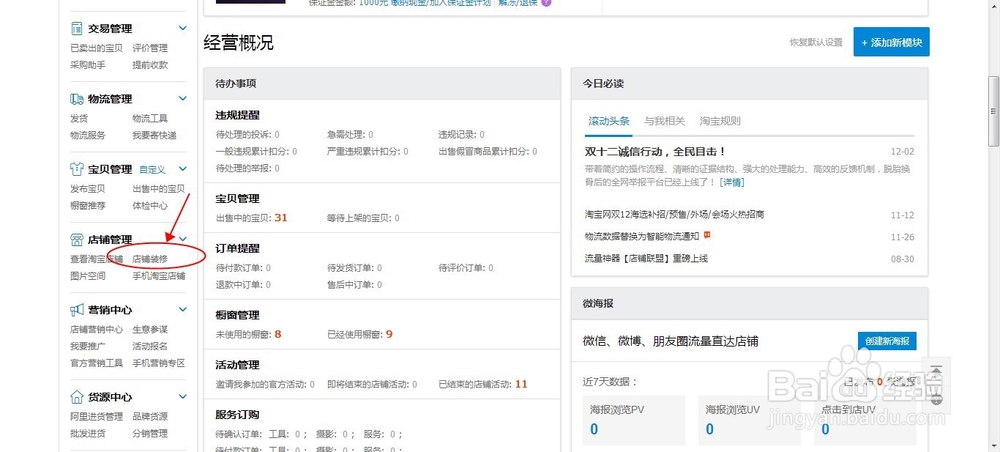This screenshot has height=452, width=1000.
Task: Open news 物流数据替换为智能物流通知
Action: pyautogui.click(x=643, y=237)
